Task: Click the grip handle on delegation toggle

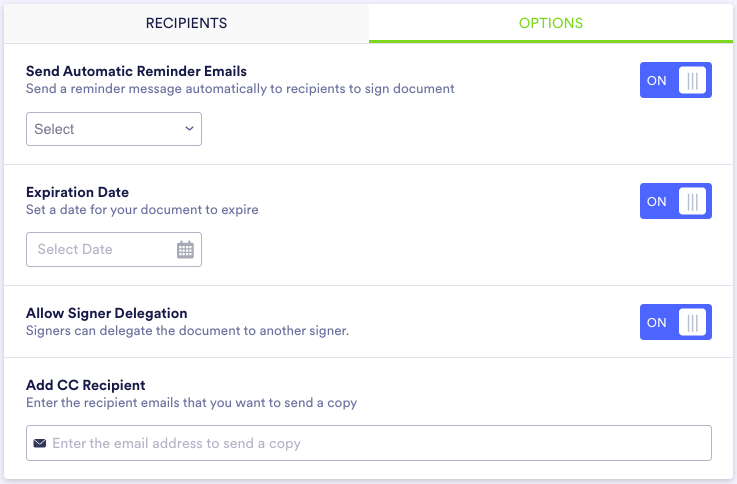Action: 693,322
